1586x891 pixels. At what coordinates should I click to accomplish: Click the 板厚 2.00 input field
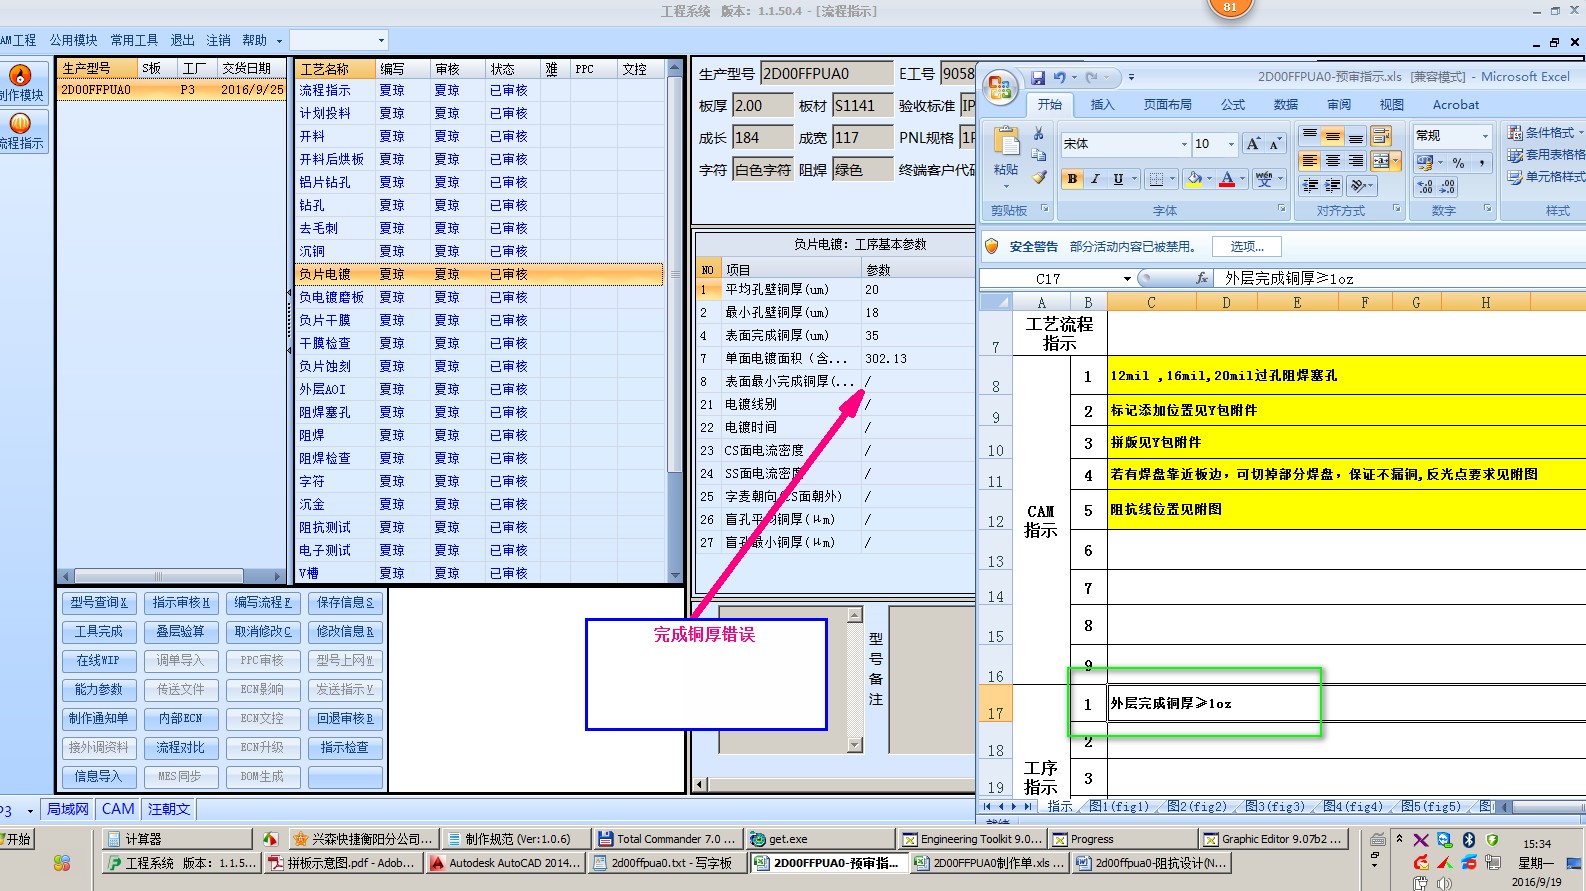[762, 106]
